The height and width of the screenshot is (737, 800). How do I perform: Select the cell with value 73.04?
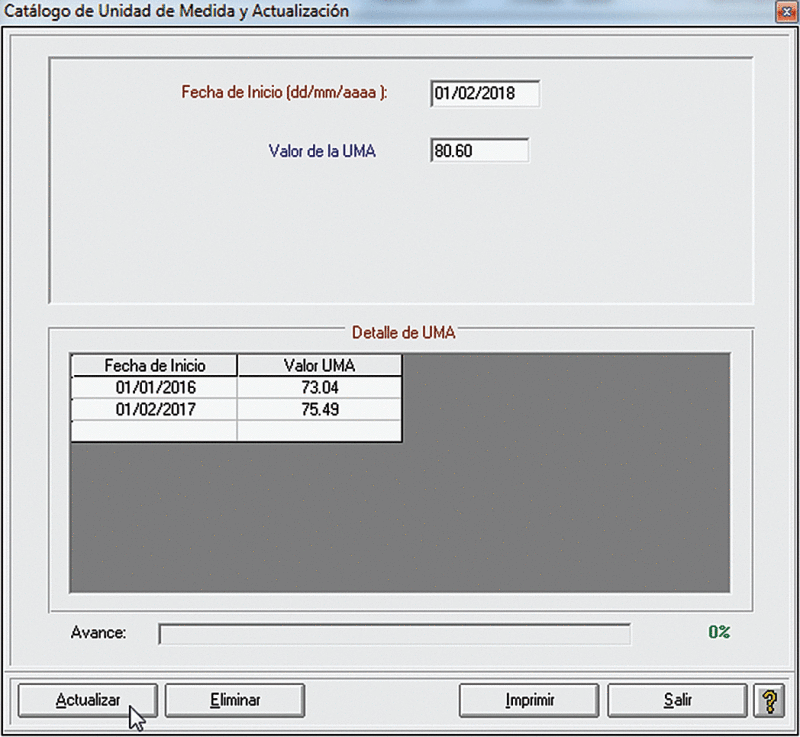[319, 388]
